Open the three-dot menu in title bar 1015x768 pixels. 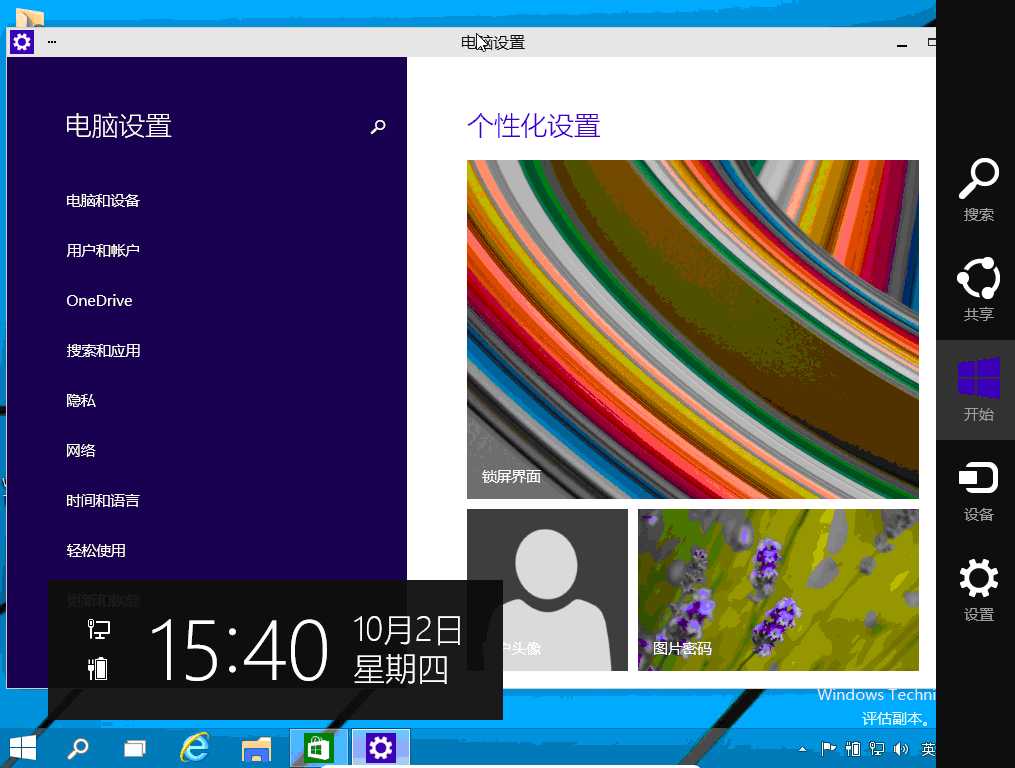click(52, 42)
